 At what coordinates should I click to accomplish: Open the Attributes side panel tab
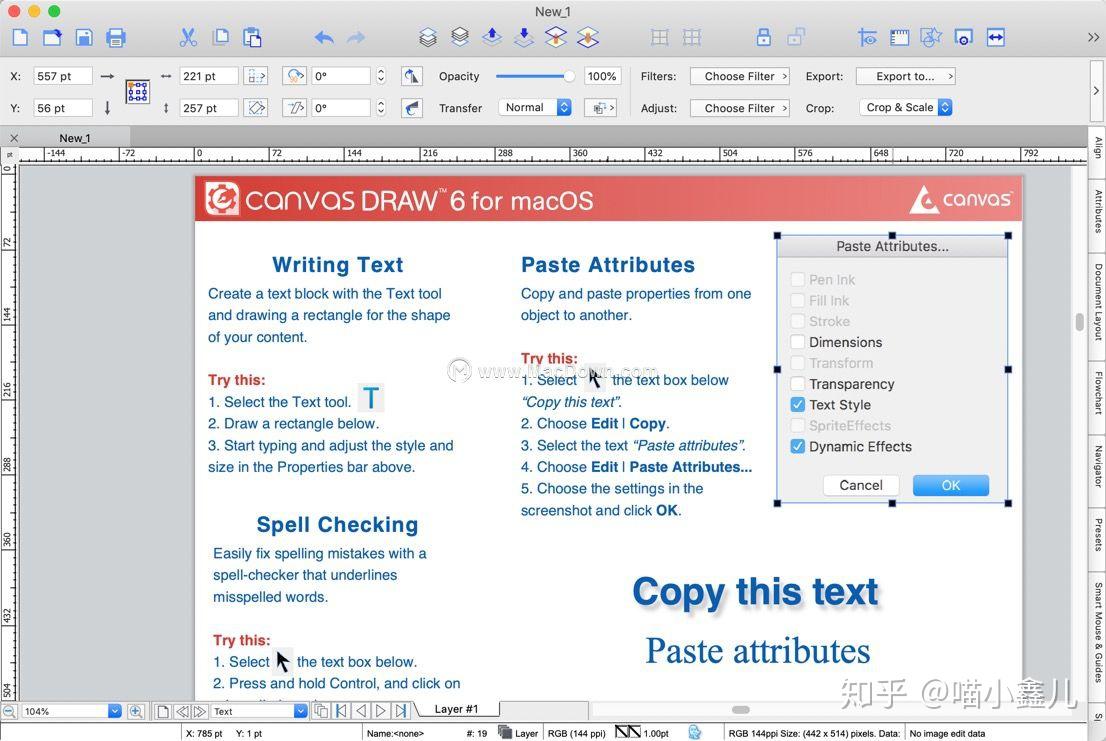click(x=1098, y=211)
